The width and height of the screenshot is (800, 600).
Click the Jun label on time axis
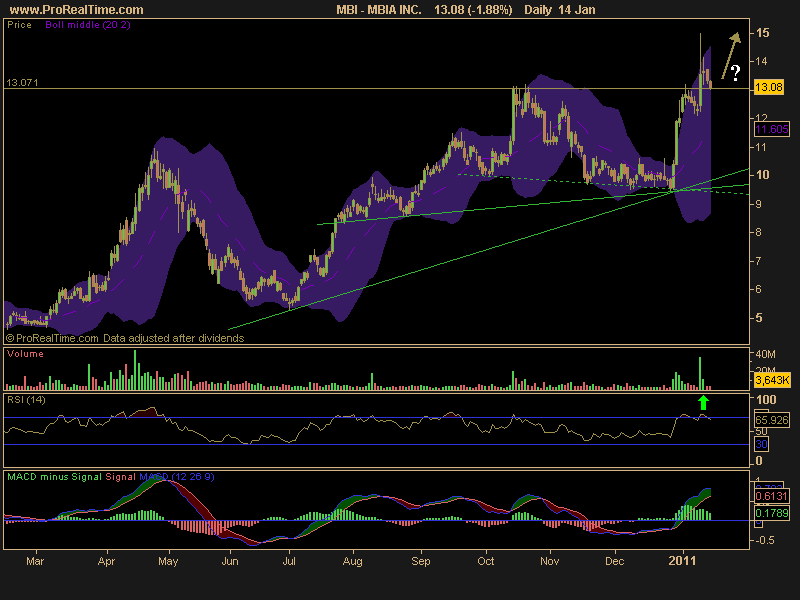230,561
